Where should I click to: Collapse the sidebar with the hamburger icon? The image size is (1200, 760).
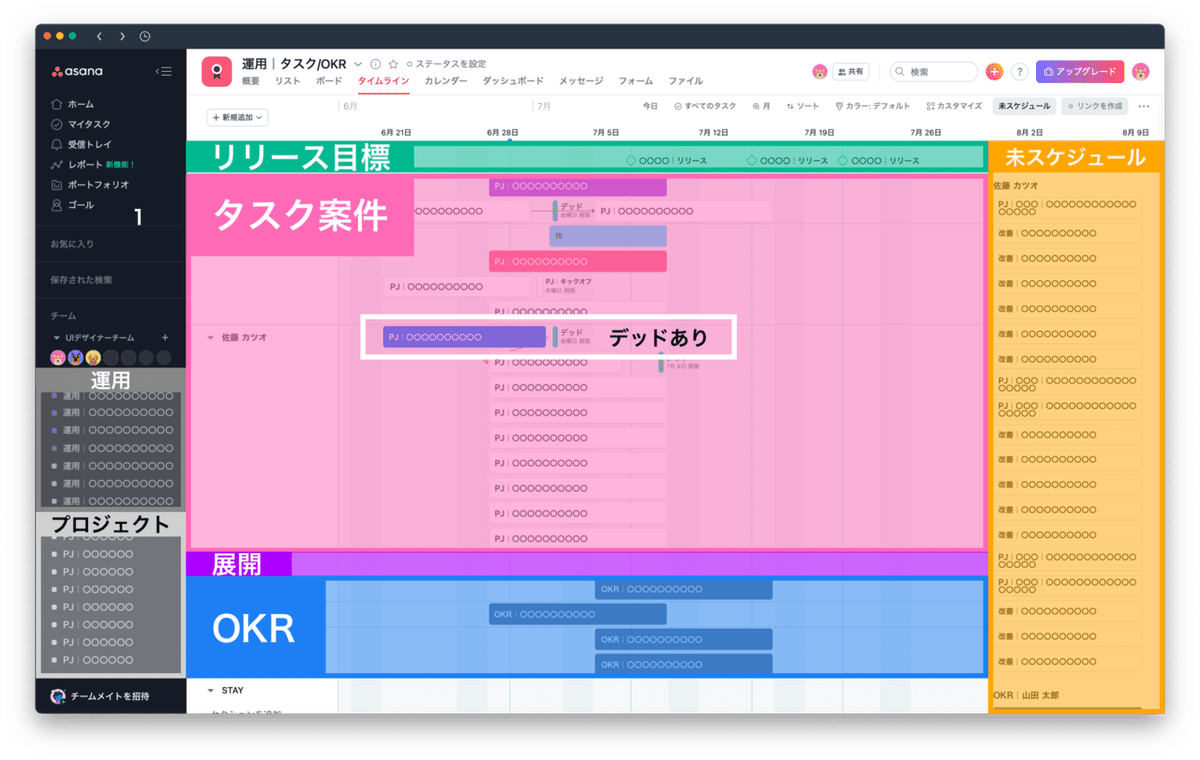(164, 71)
